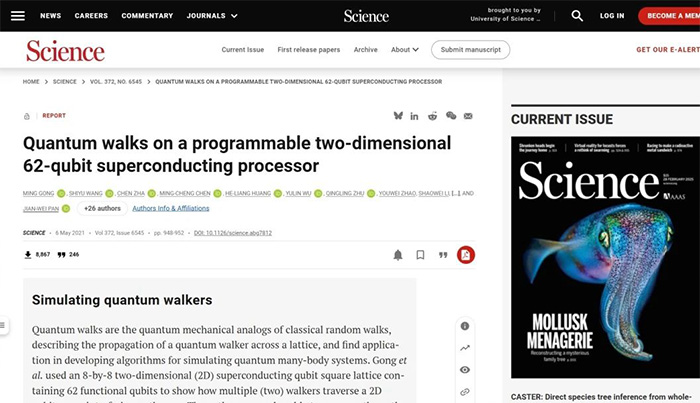Click author name MING GONG

point(38,193)
